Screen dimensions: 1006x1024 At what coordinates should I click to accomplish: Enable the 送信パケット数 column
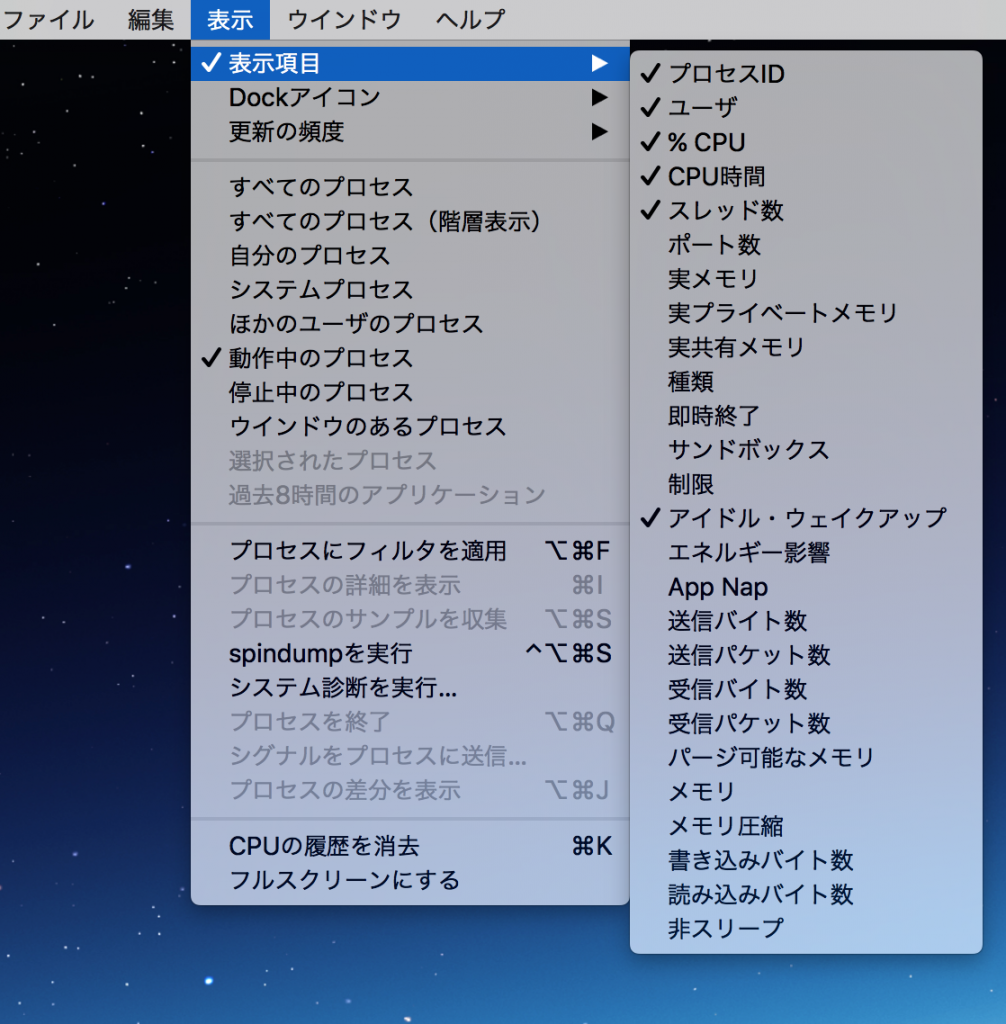point(806,655)
